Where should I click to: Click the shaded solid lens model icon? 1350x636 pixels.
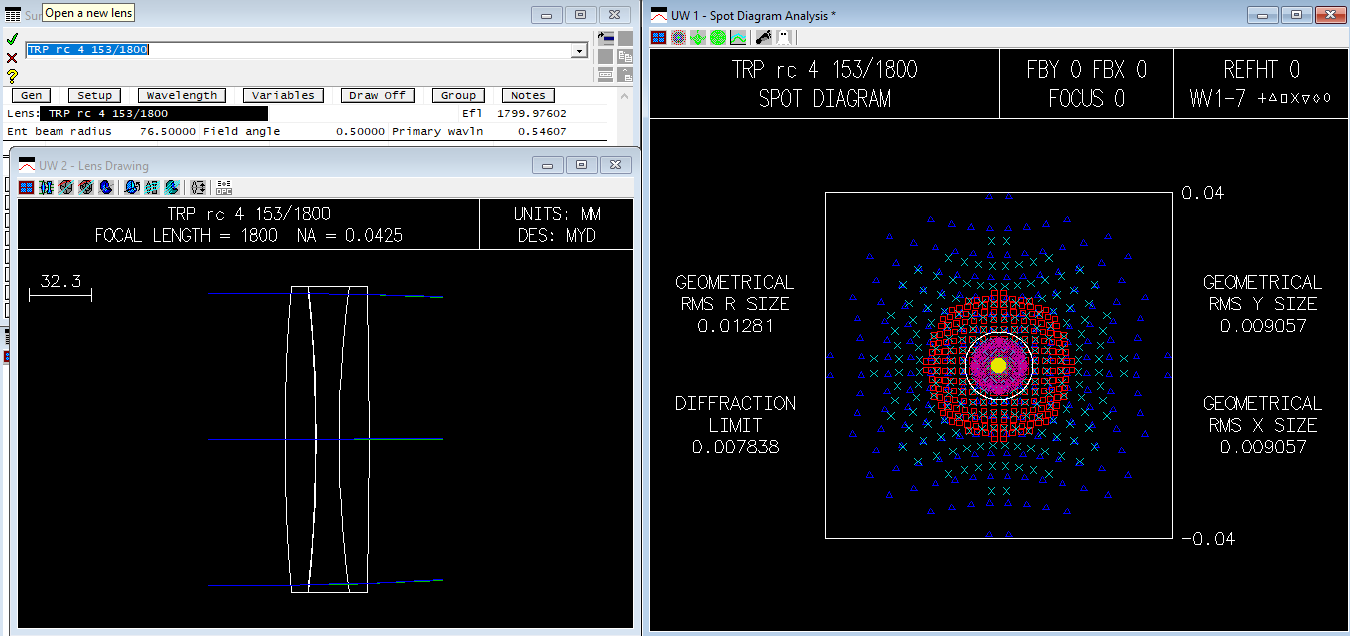(x=105, y=187)
